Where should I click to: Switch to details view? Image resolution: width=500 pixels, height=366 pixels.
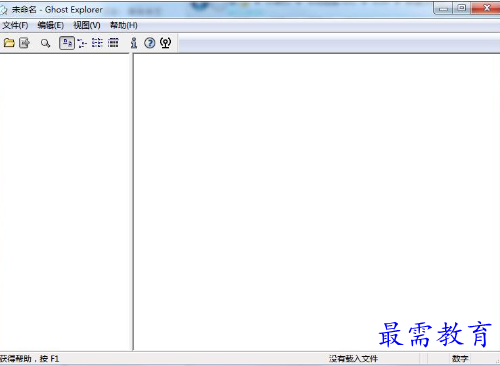(x=113, y=43)
